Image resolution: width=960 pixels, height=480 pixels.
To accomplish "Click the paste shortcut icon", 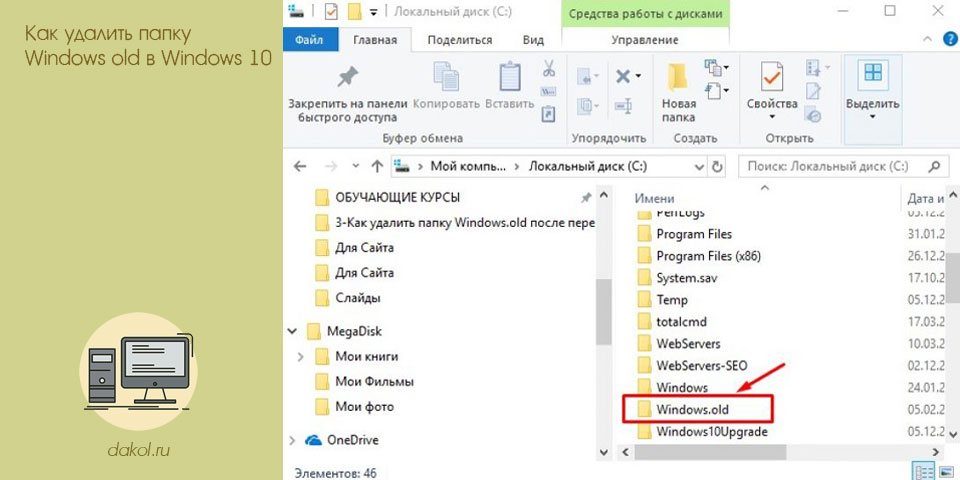I will pos(549,114).
